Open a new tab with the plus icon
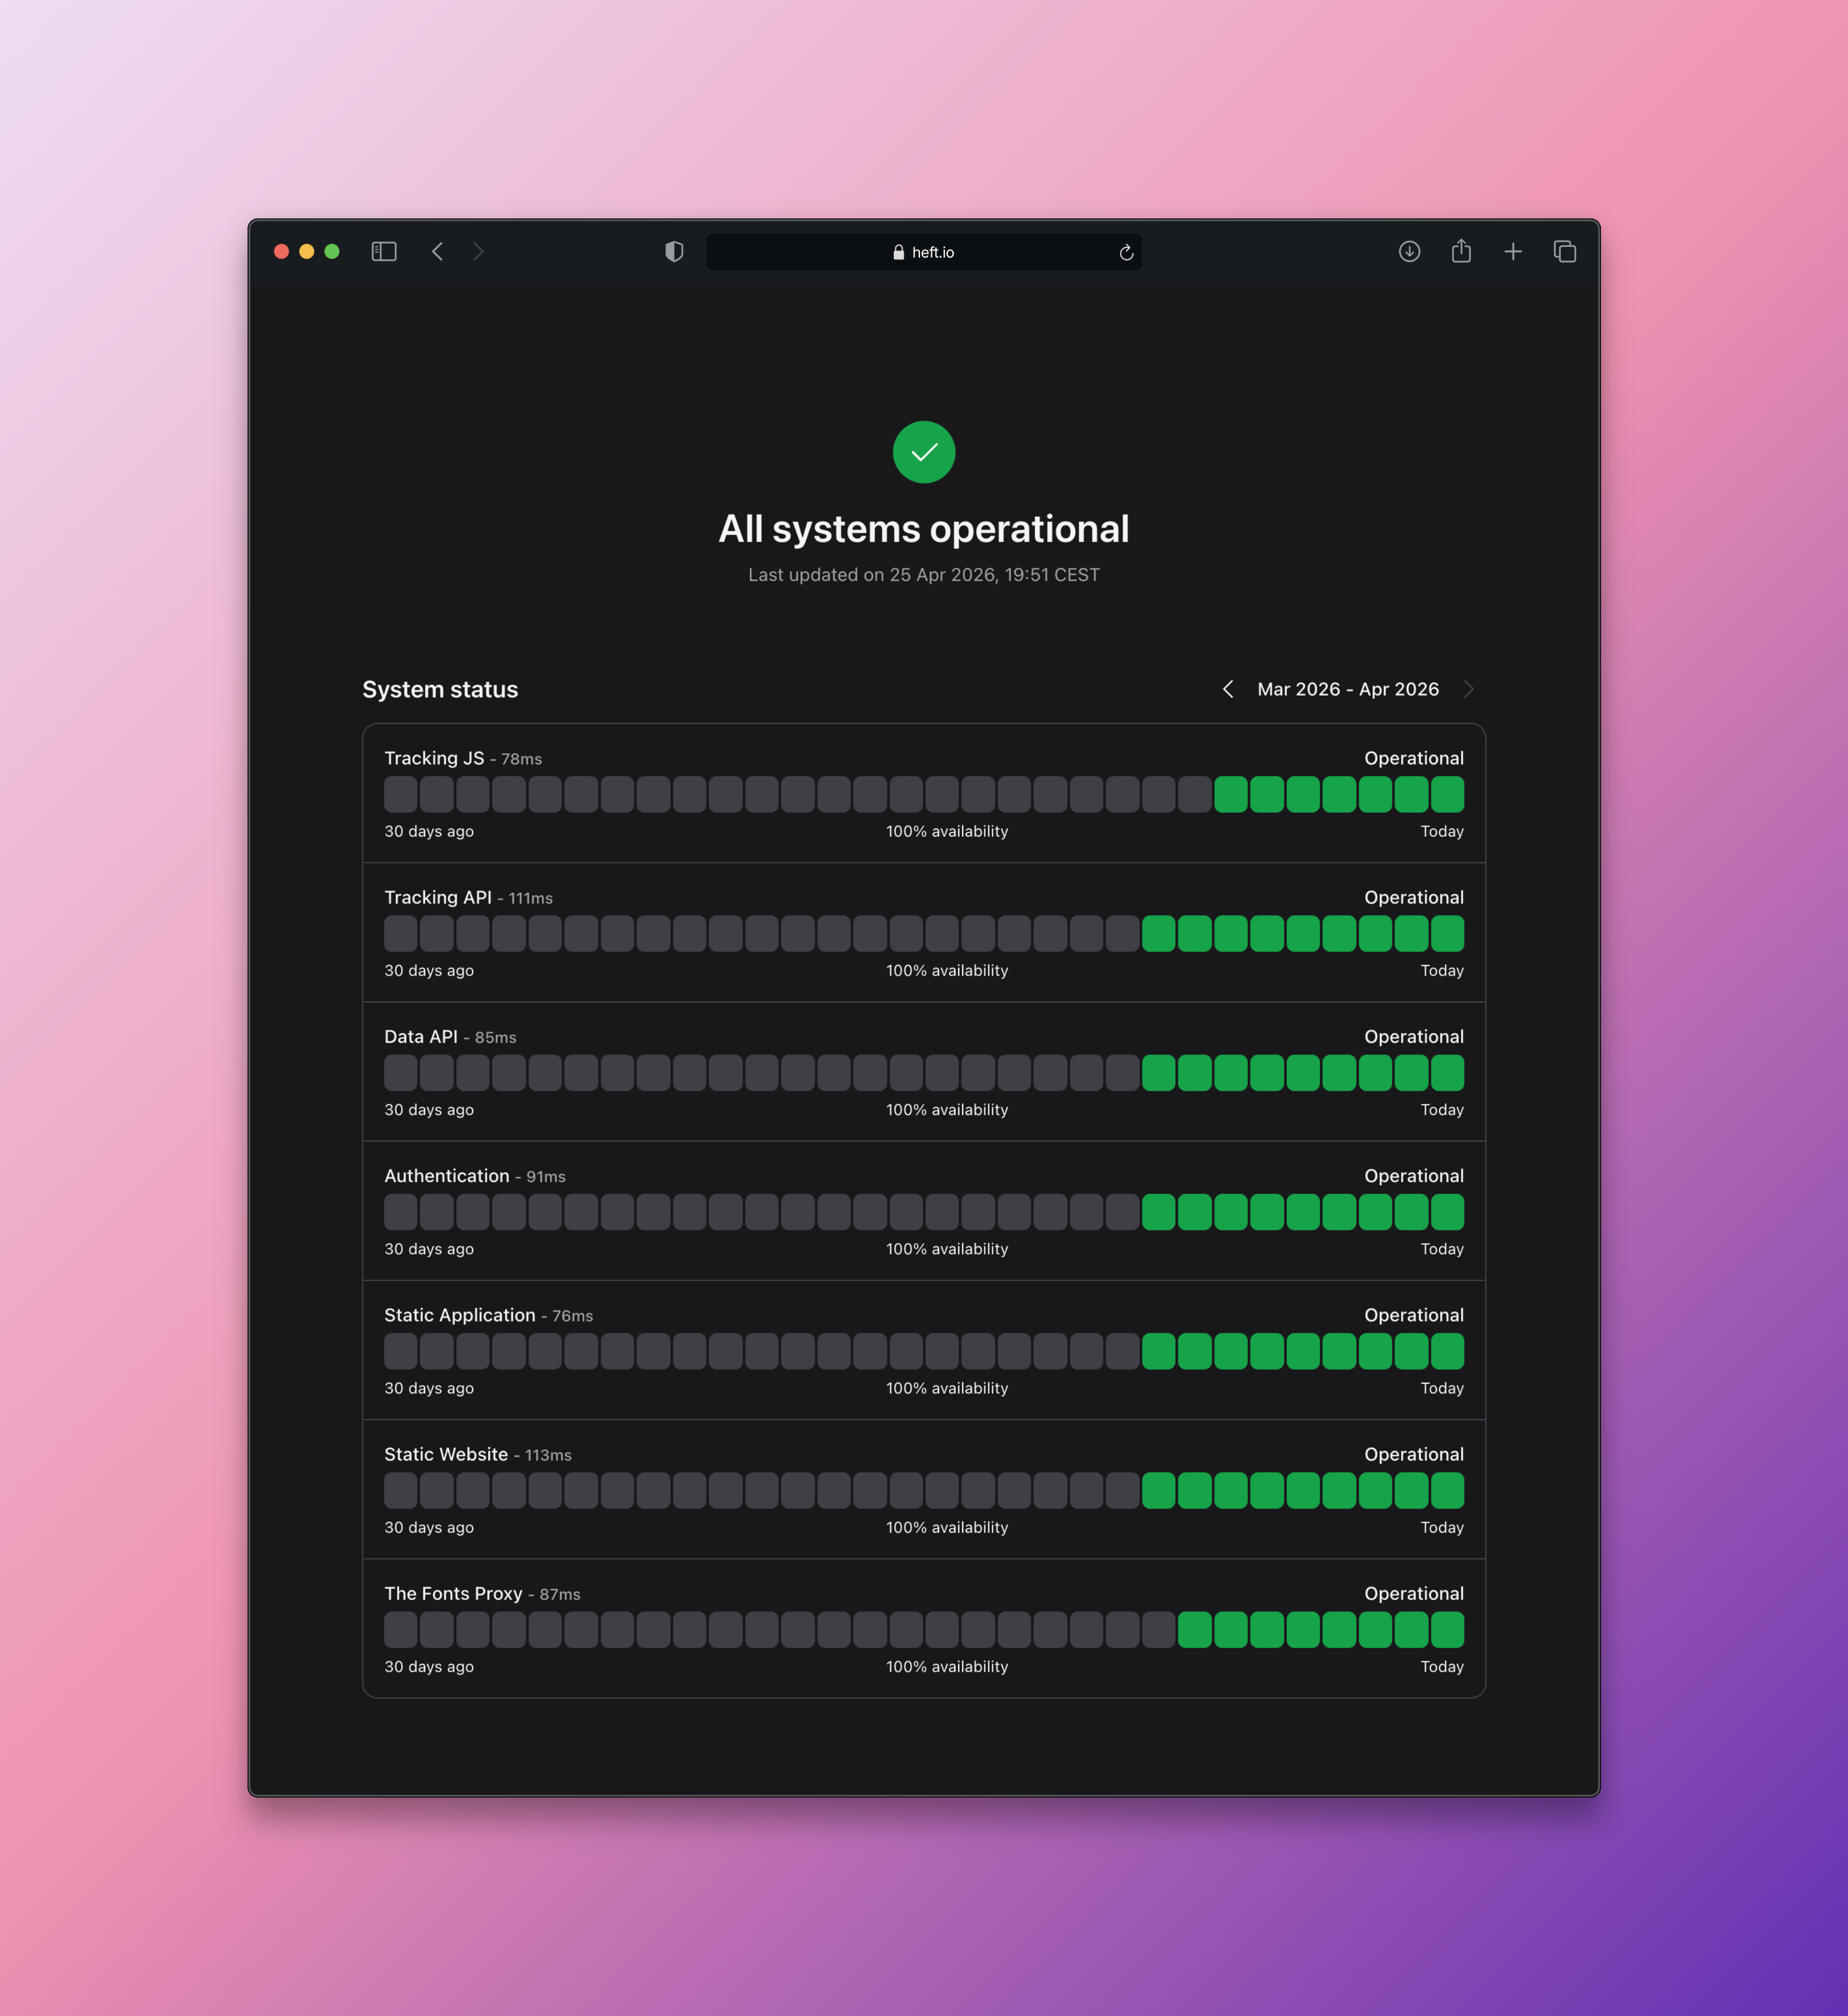The height and width of the screenshot is (2016, 1848). click(x=1513, y=251)
